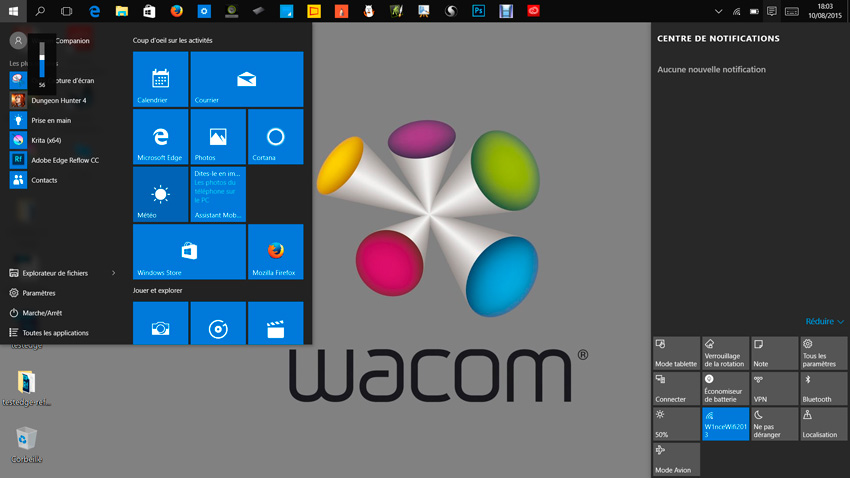Screen dimensions: 850x478
Task: Adjust the volume slider overlay
Action: (42, 60)
